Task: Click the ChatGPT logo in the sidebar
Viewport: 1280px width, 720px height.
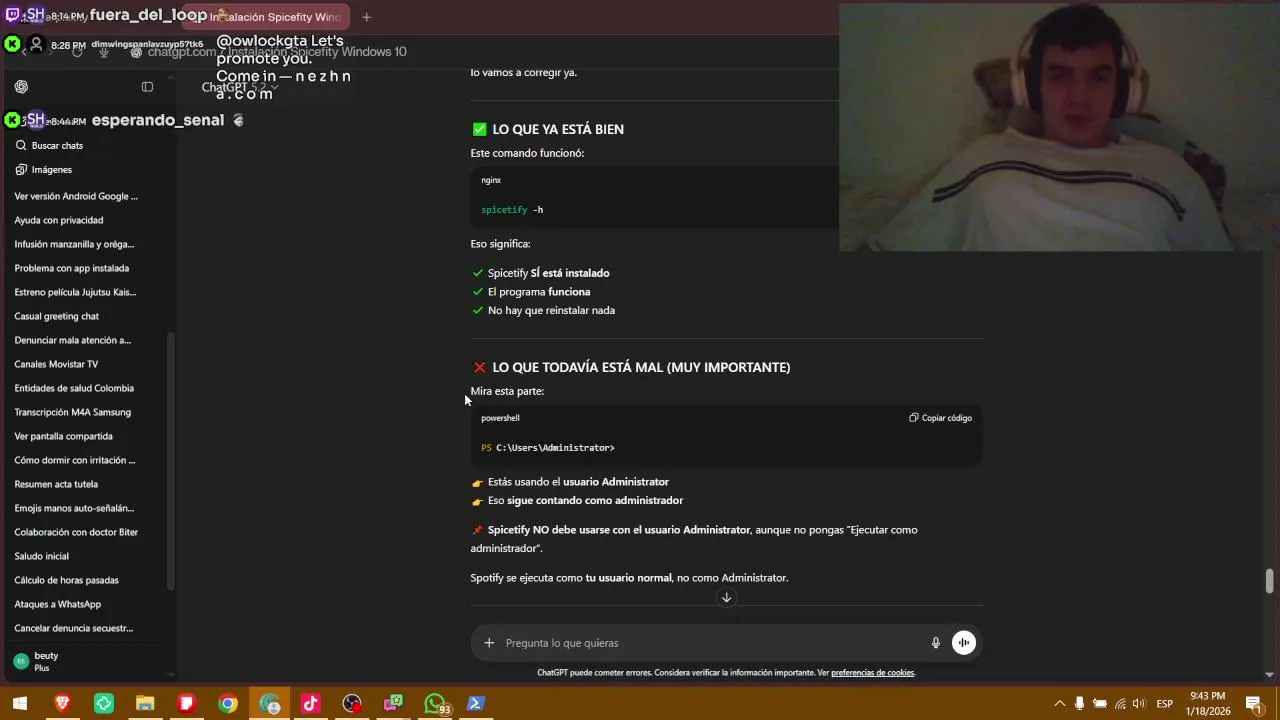Action: tap(21, 87)
